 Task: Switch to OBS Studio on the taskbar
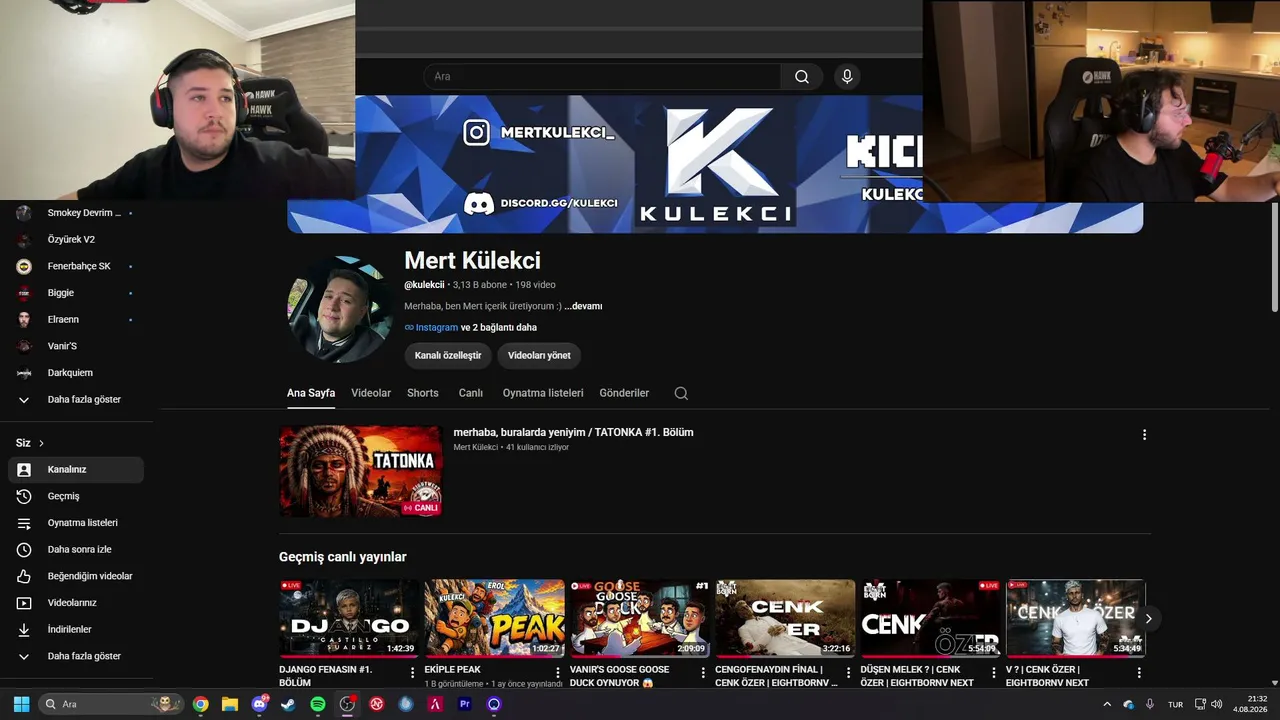[x=347, y=704]
